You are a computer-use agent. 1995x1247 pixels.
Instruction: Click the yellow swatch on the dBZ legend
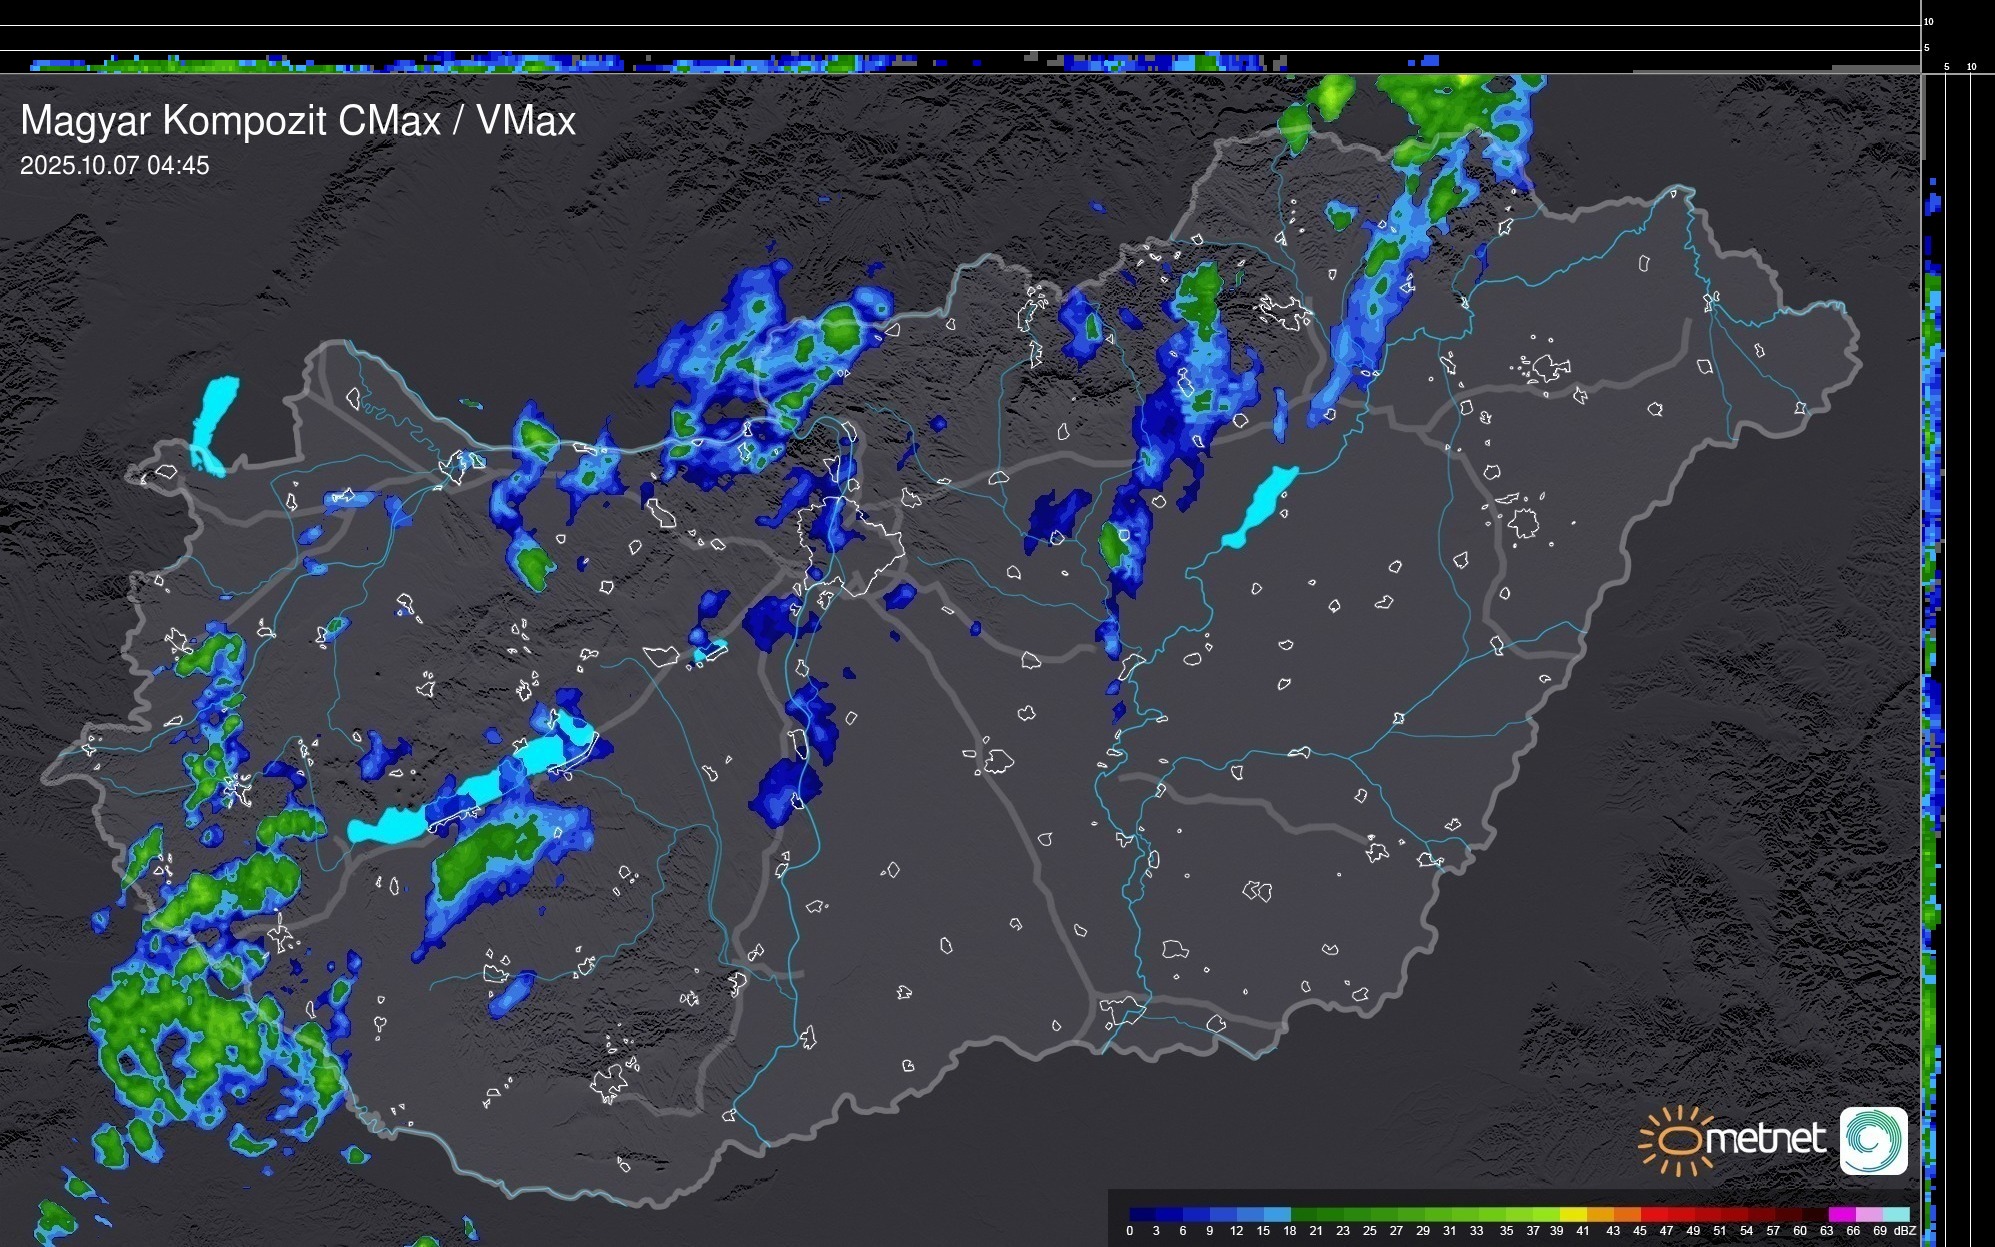[x=1572, y=1214]
